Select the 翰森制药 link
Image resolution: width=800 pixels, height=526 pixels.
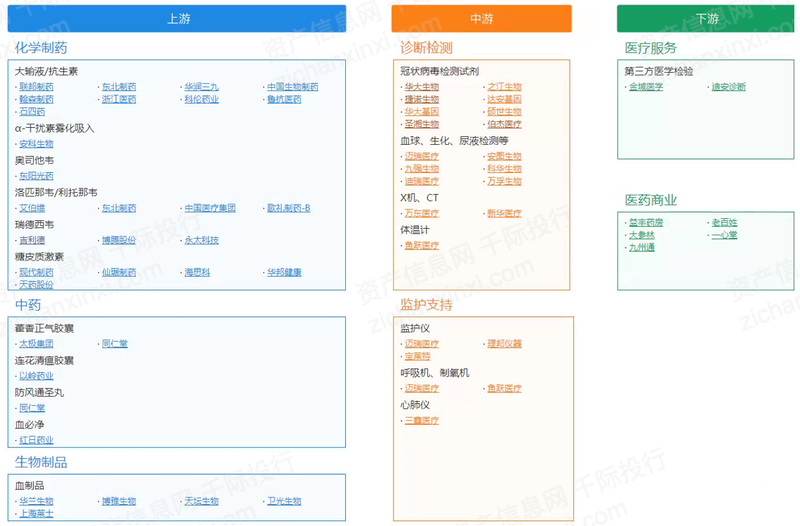[x=36, y=99]
